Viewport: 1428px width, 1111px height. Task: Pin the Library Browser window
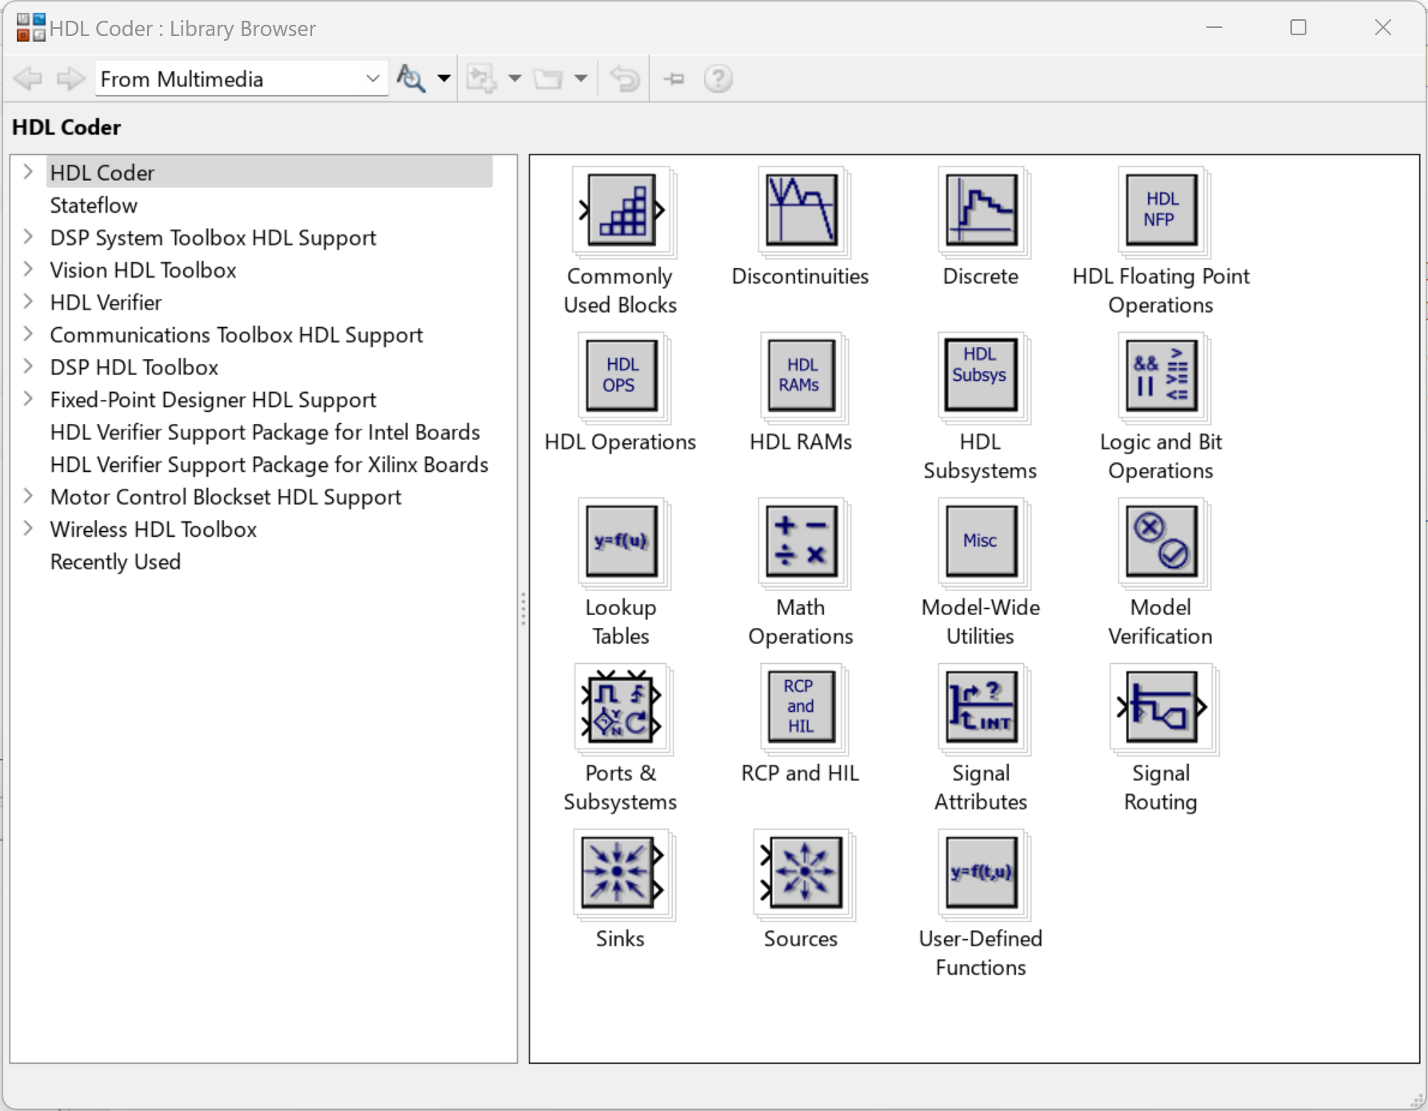click(673, 78)
